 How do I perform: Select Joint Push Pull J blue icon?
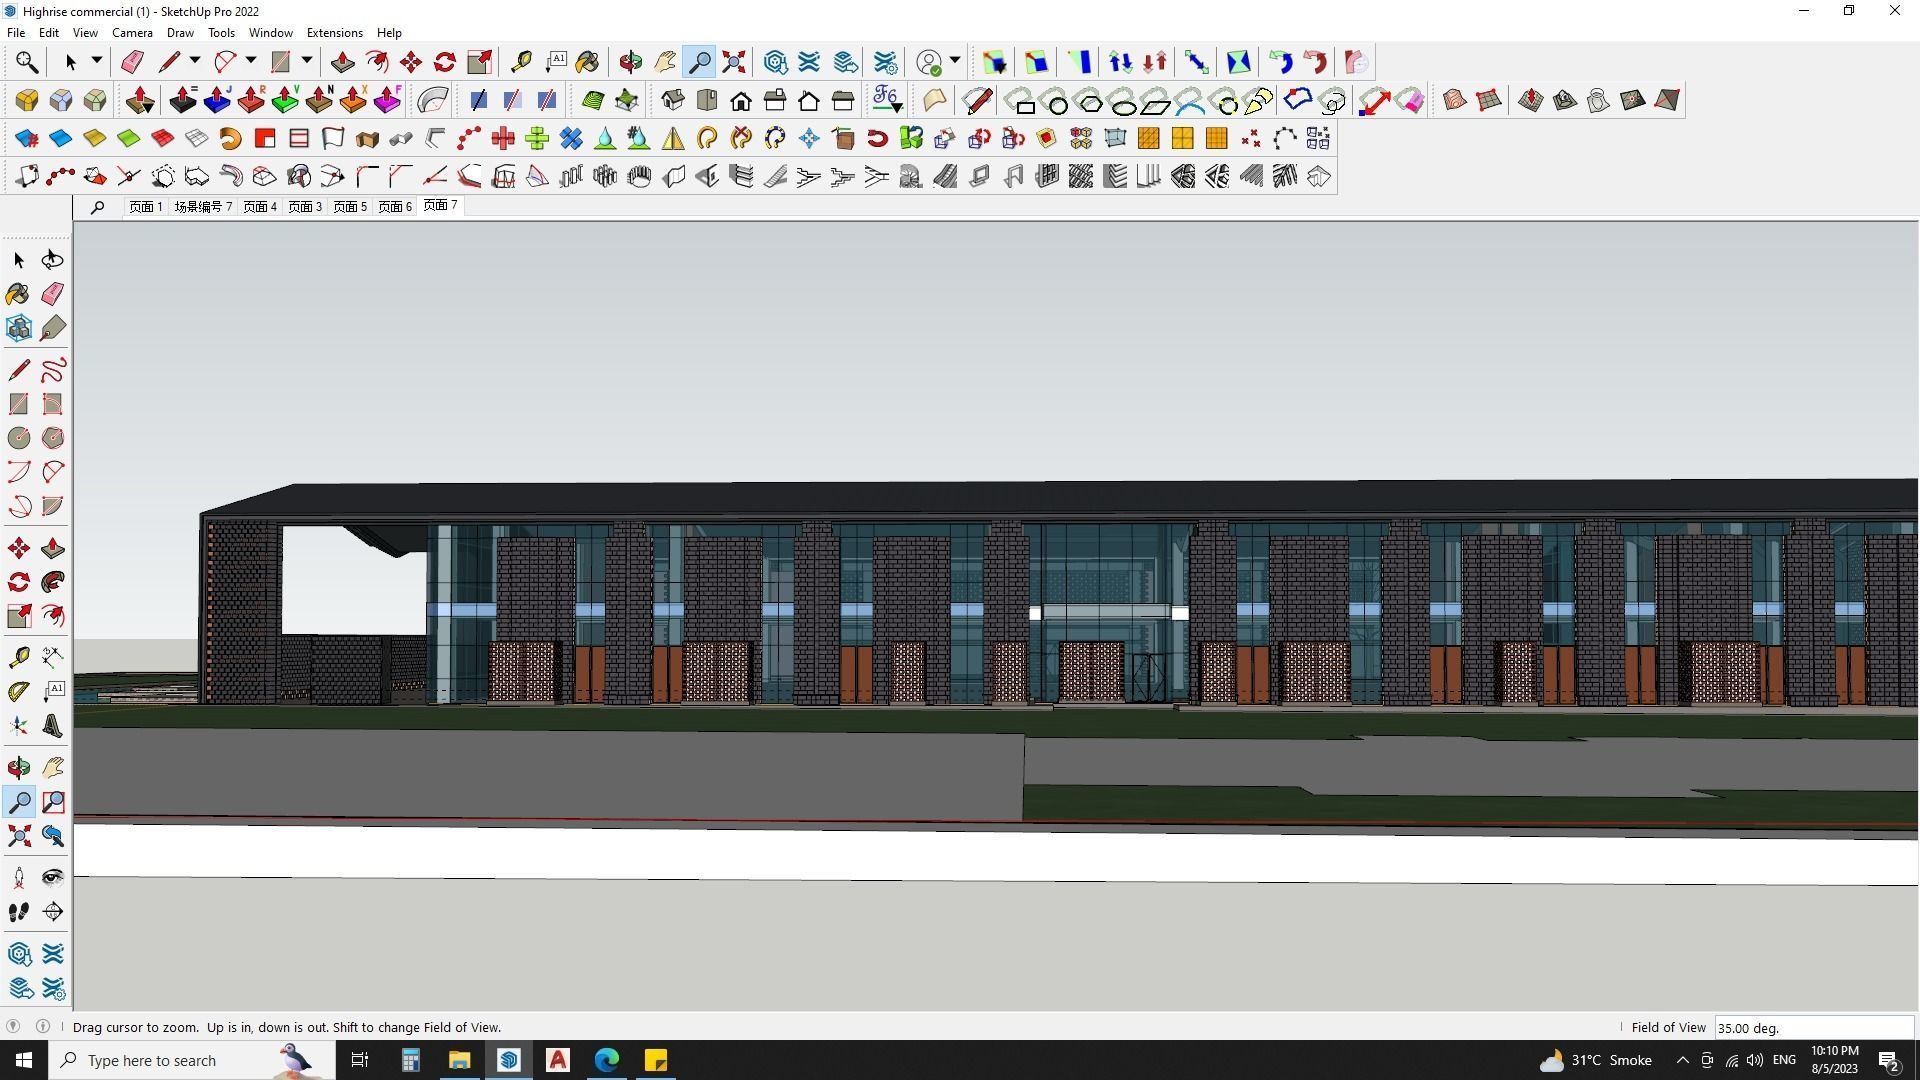217,100
